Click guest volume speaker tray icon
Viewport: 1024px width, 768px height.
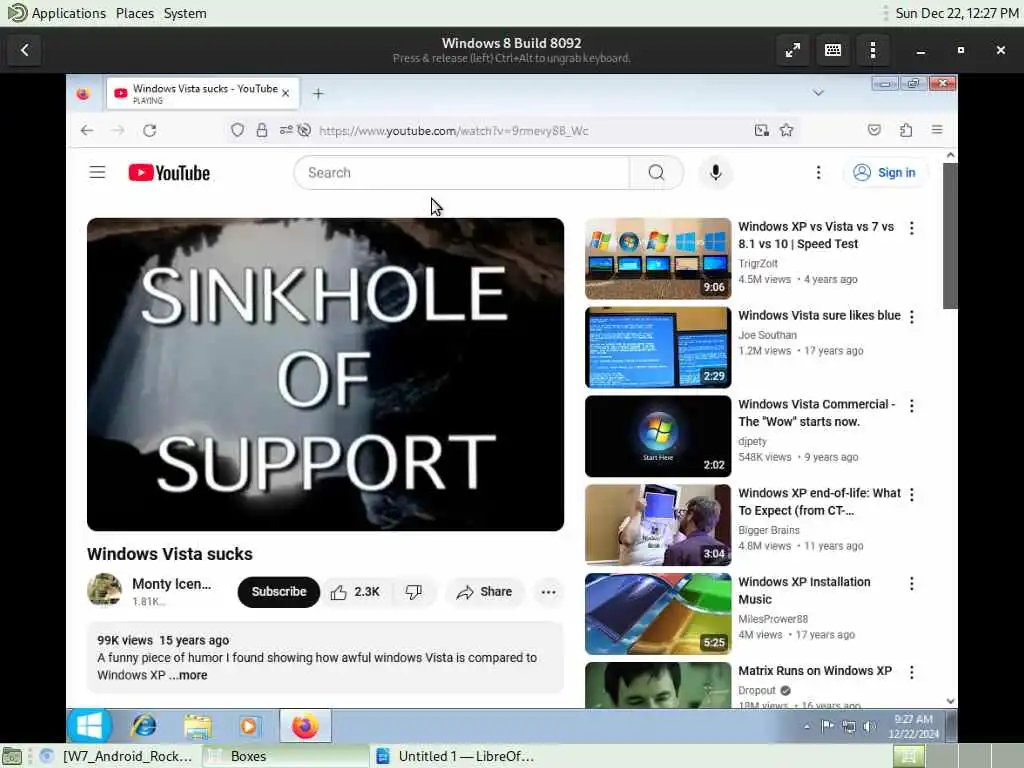tap(869, 726)
